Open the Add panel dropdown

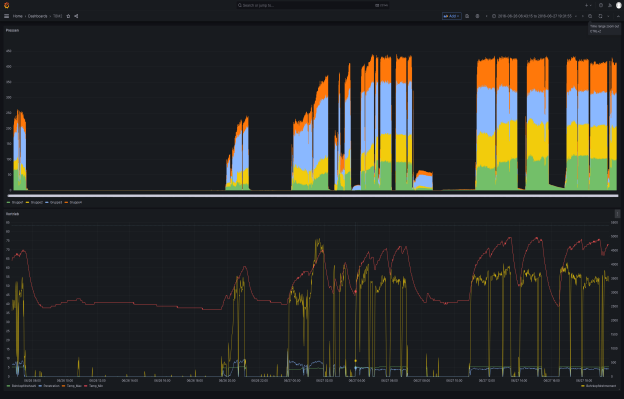[452, 16]
